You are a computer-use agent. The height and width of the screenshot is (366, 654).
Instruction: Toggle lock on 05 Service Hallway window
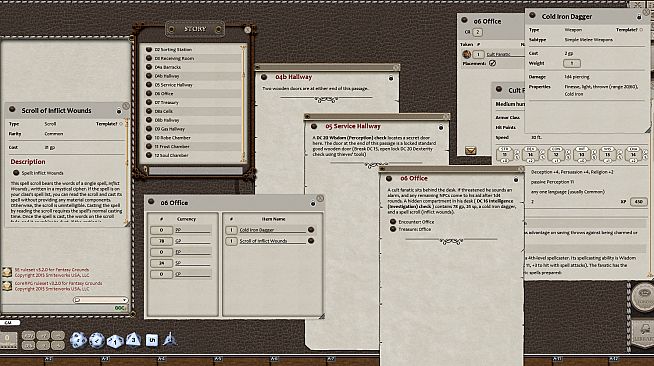pos(440,127)
